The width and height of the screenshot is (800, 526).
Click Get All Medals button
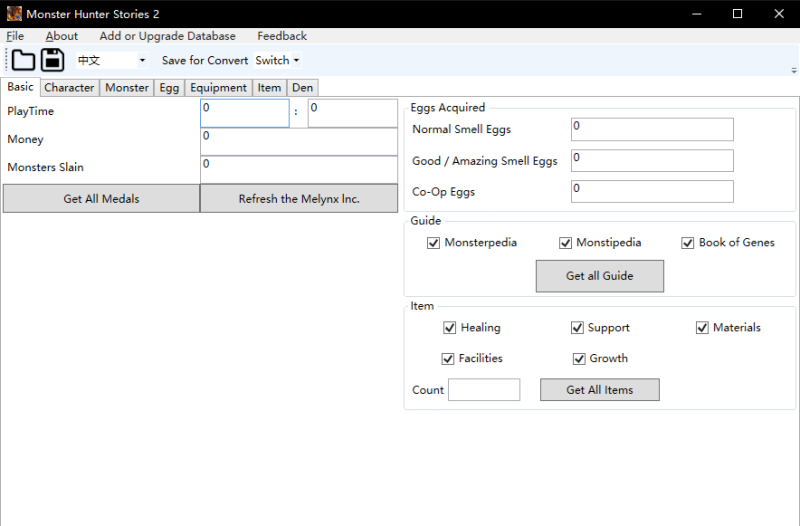coord(101,198)
